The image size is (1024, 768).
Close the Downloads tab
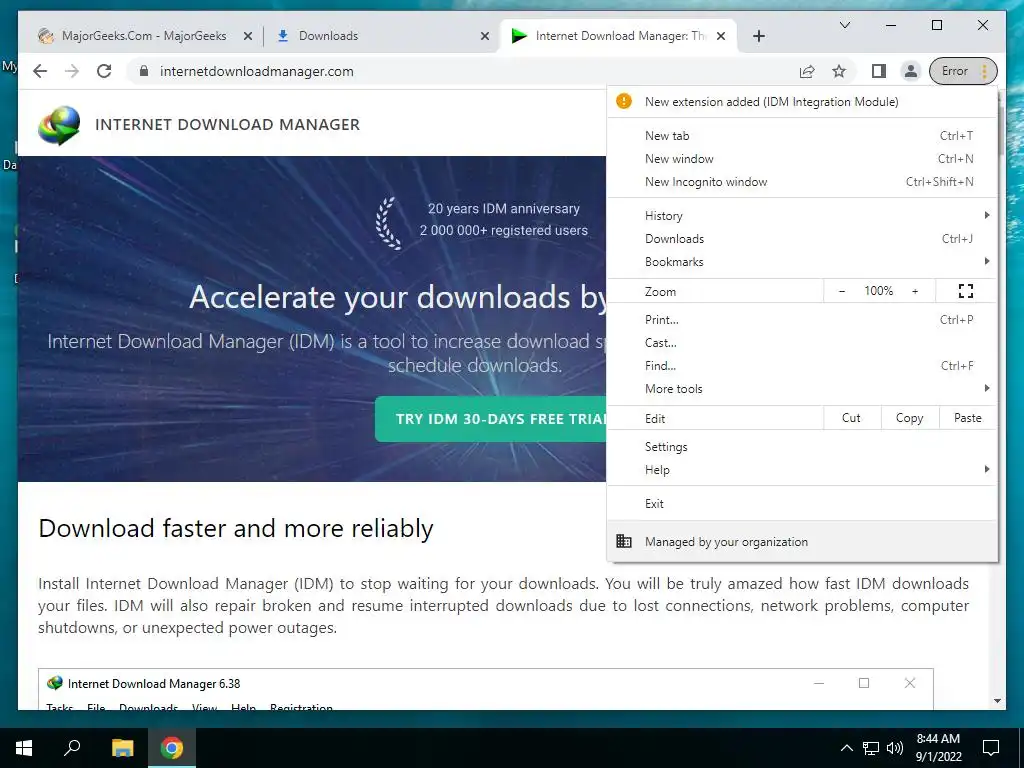[x=485, y=36]
